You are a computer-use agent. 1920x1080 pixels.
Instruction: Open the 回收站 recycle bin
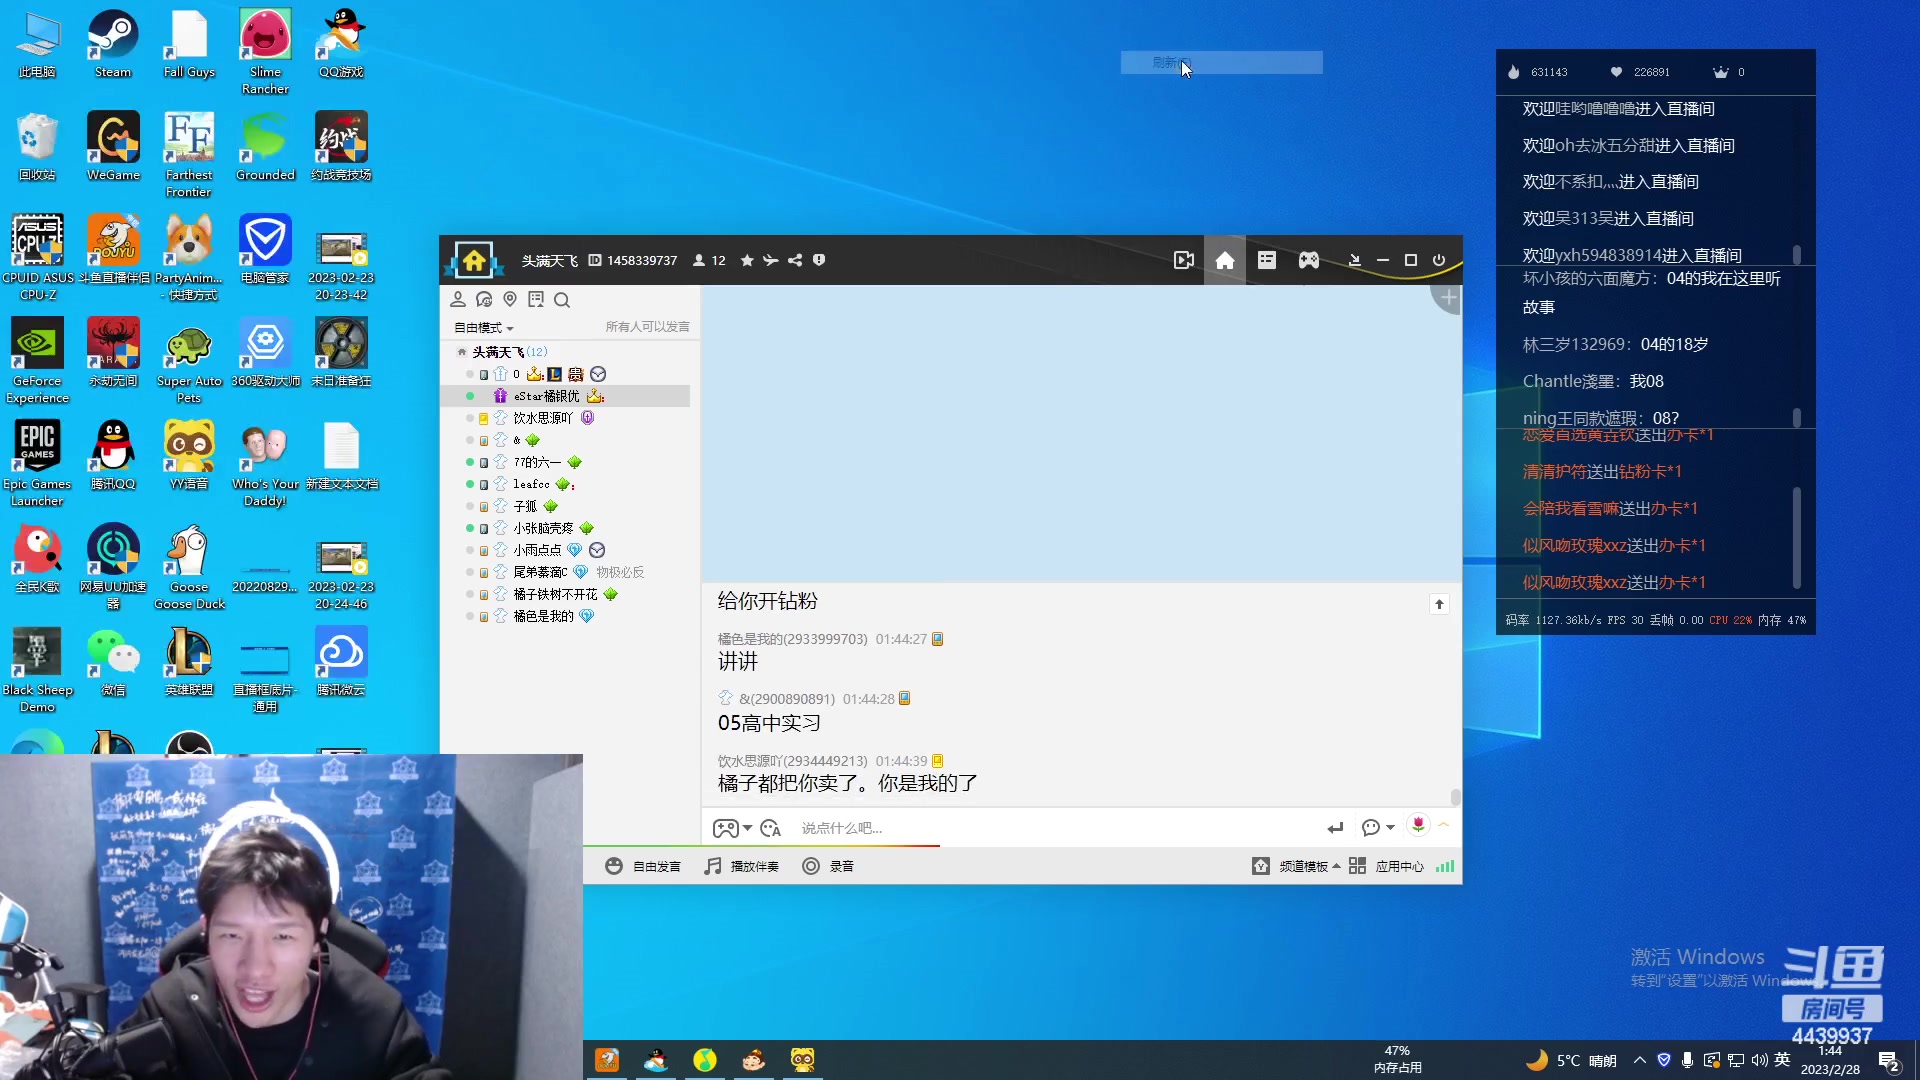37,146
